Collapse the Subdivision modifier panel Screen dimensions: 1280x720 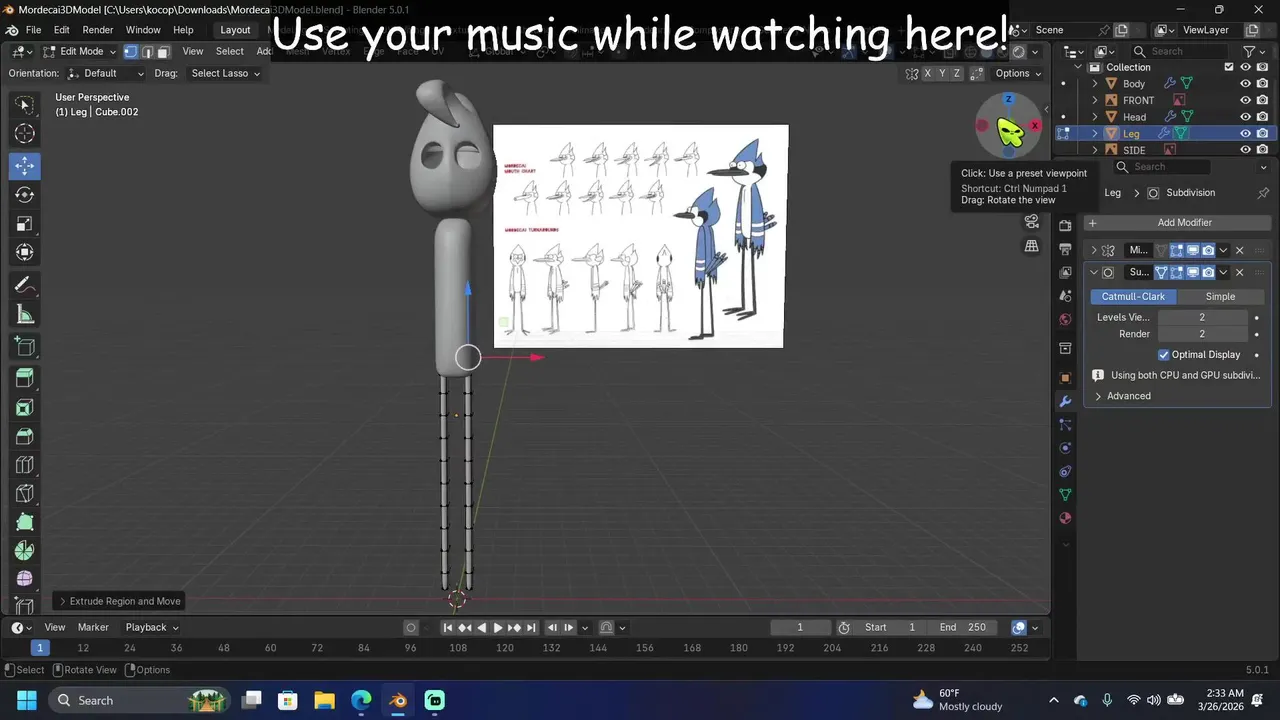(x=1093, y=272)
